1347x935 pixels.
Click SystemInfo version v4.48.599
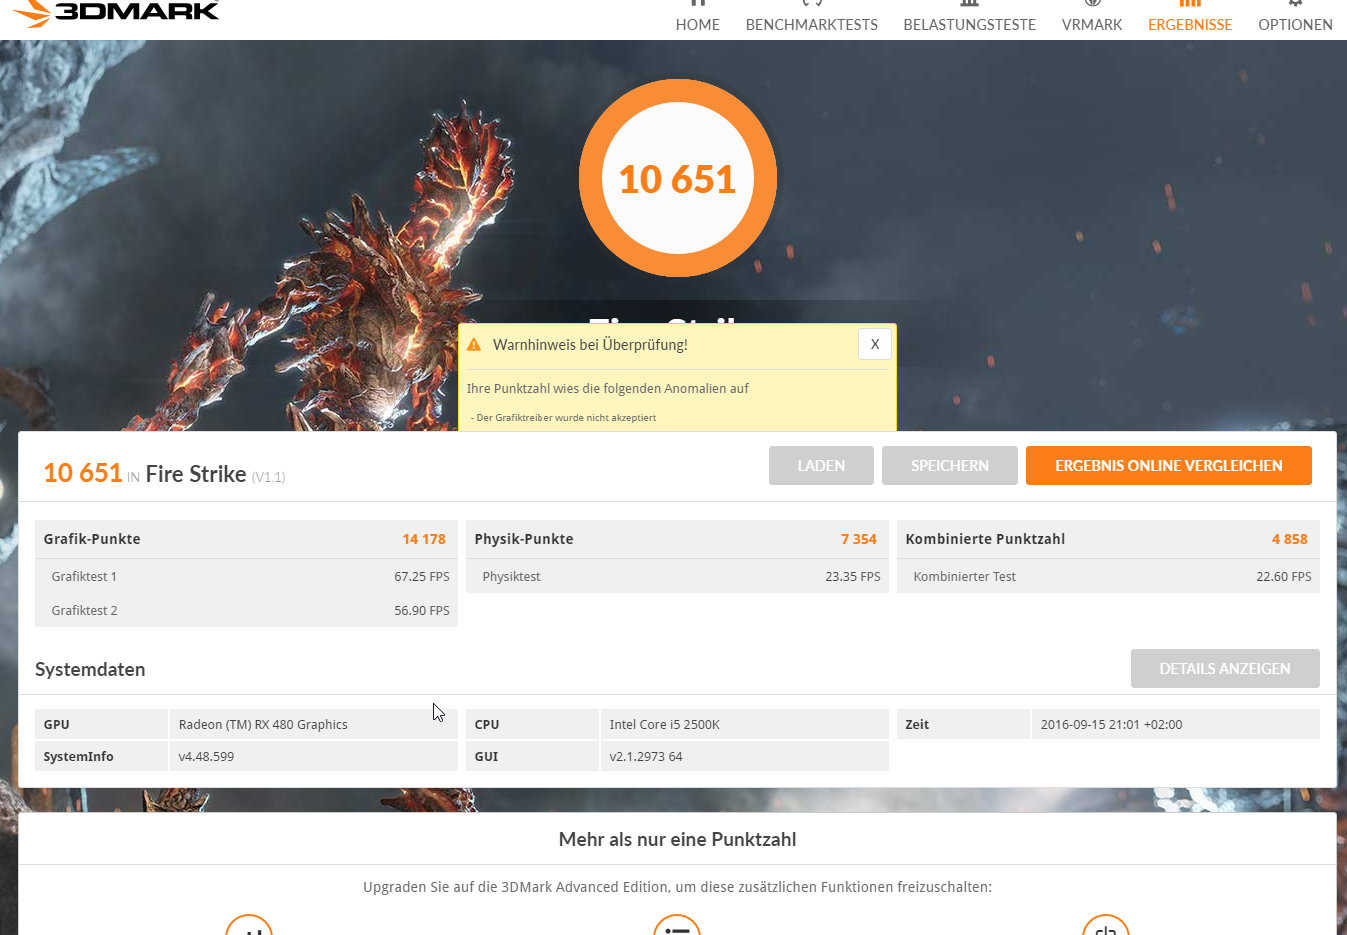(x=206, y=757)
